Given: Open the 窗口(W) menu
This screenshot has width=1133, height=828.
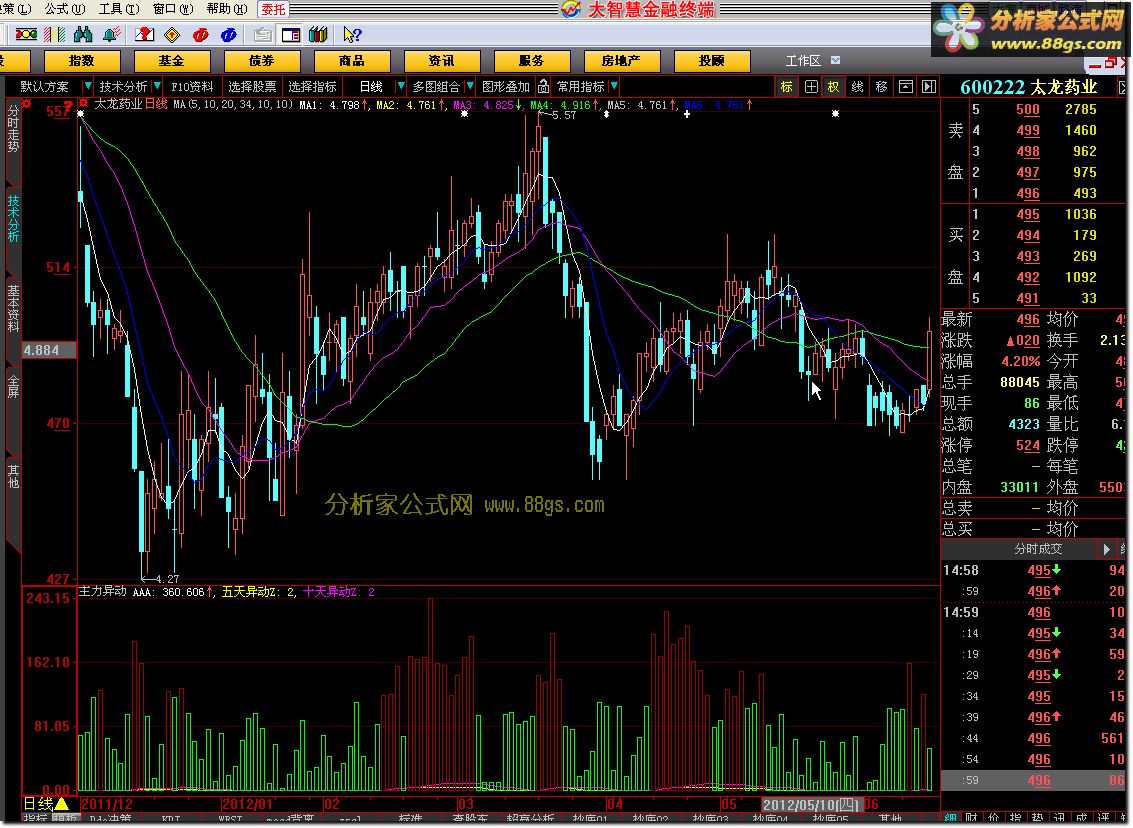Looking at the screenshot, I should point(173,9).
